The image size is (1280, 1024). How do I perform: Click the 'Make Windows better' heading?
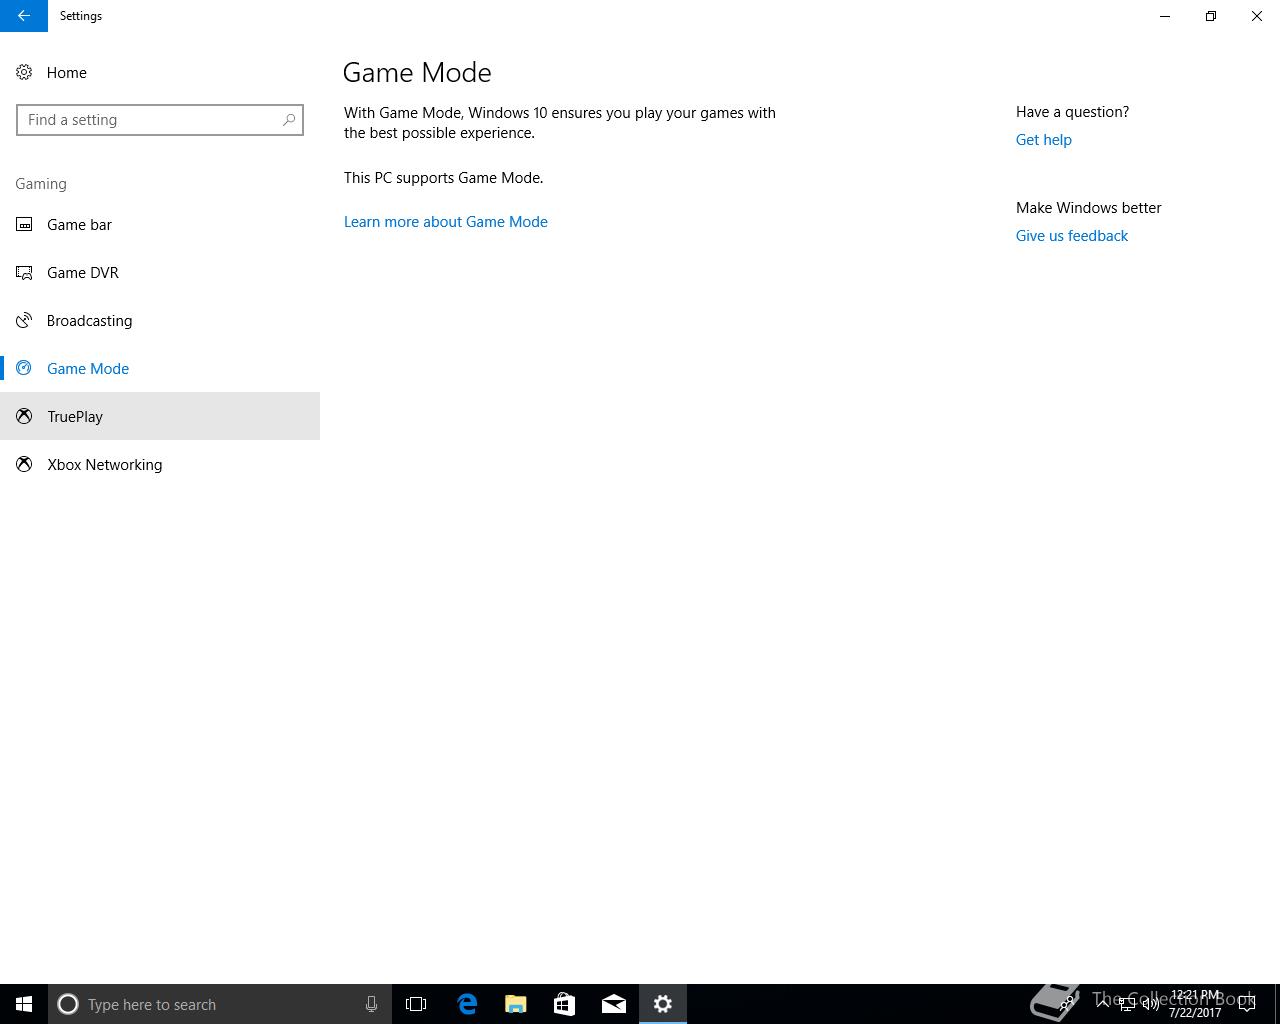tap(1089, 208)
